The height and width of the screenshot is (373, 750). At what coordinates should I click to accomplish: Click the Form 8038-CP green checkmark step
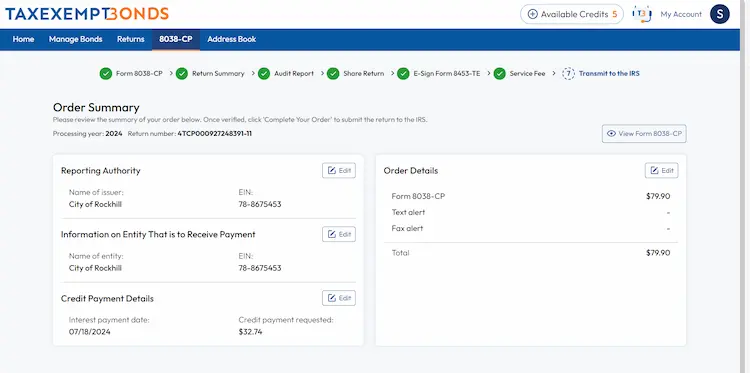click(x=106, y=74)
